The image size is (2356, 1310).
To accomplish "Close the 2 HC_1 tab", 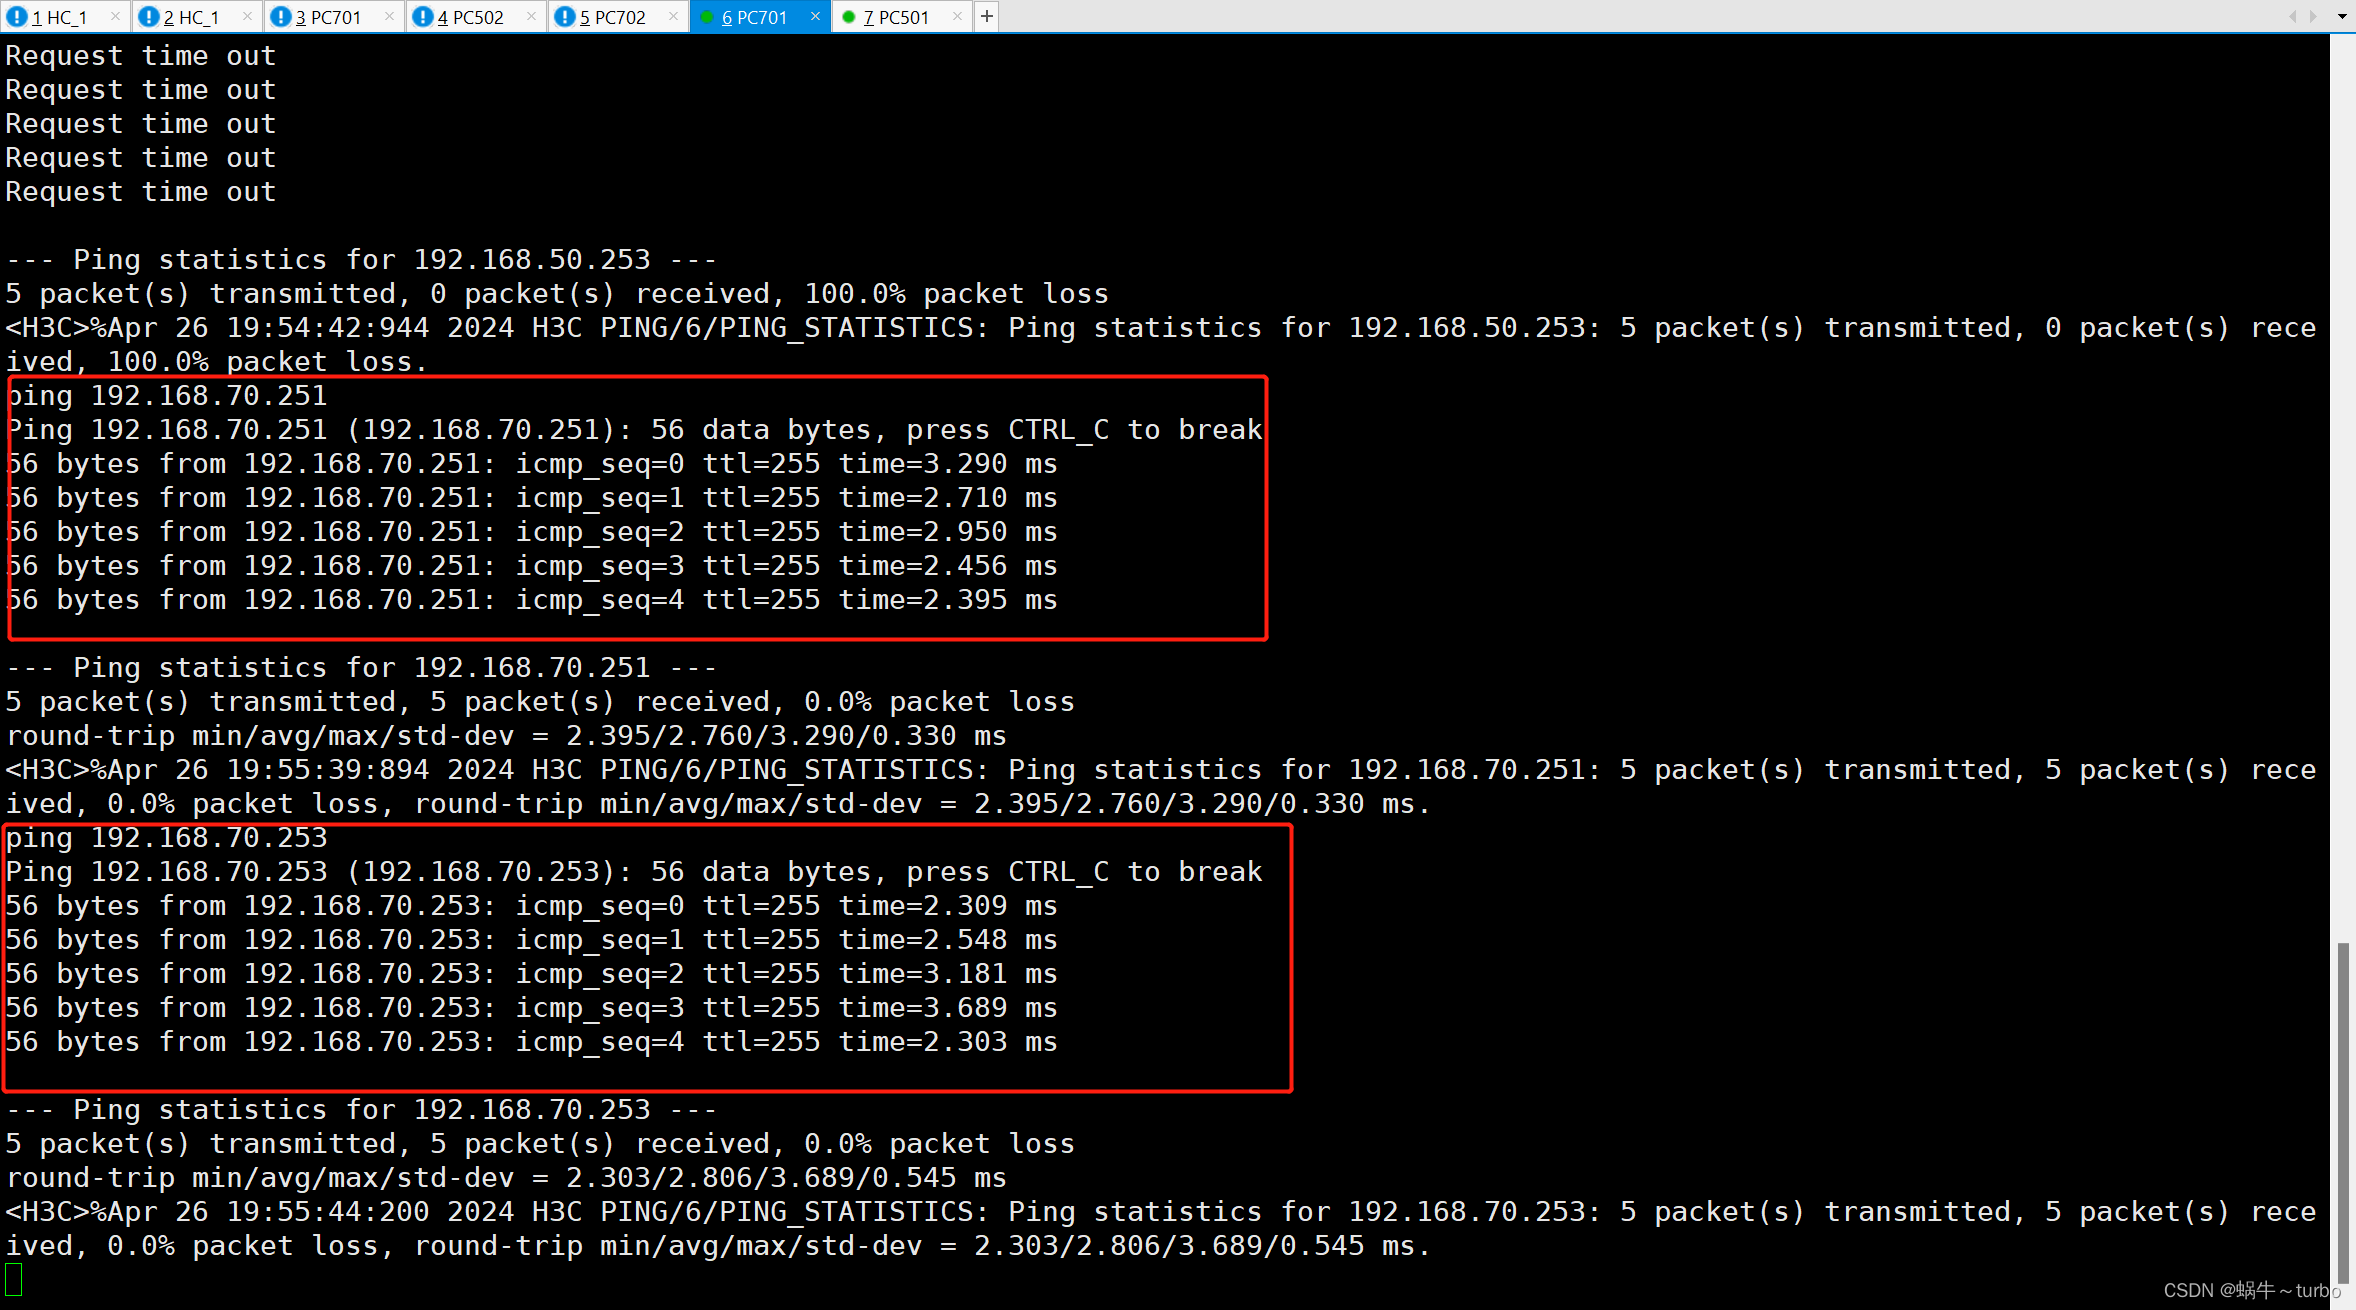I will 247,17.
